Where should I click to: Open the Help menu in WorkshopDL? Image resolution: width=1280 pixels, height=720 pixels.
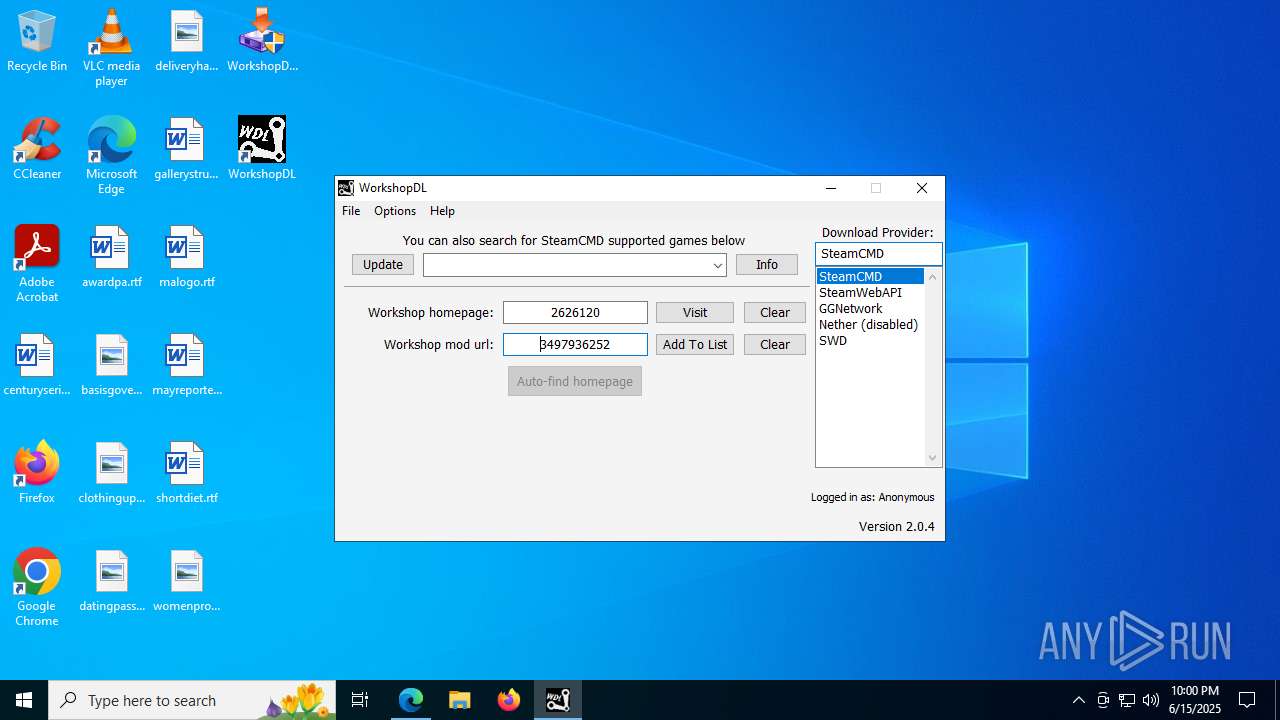click(442, 211)
